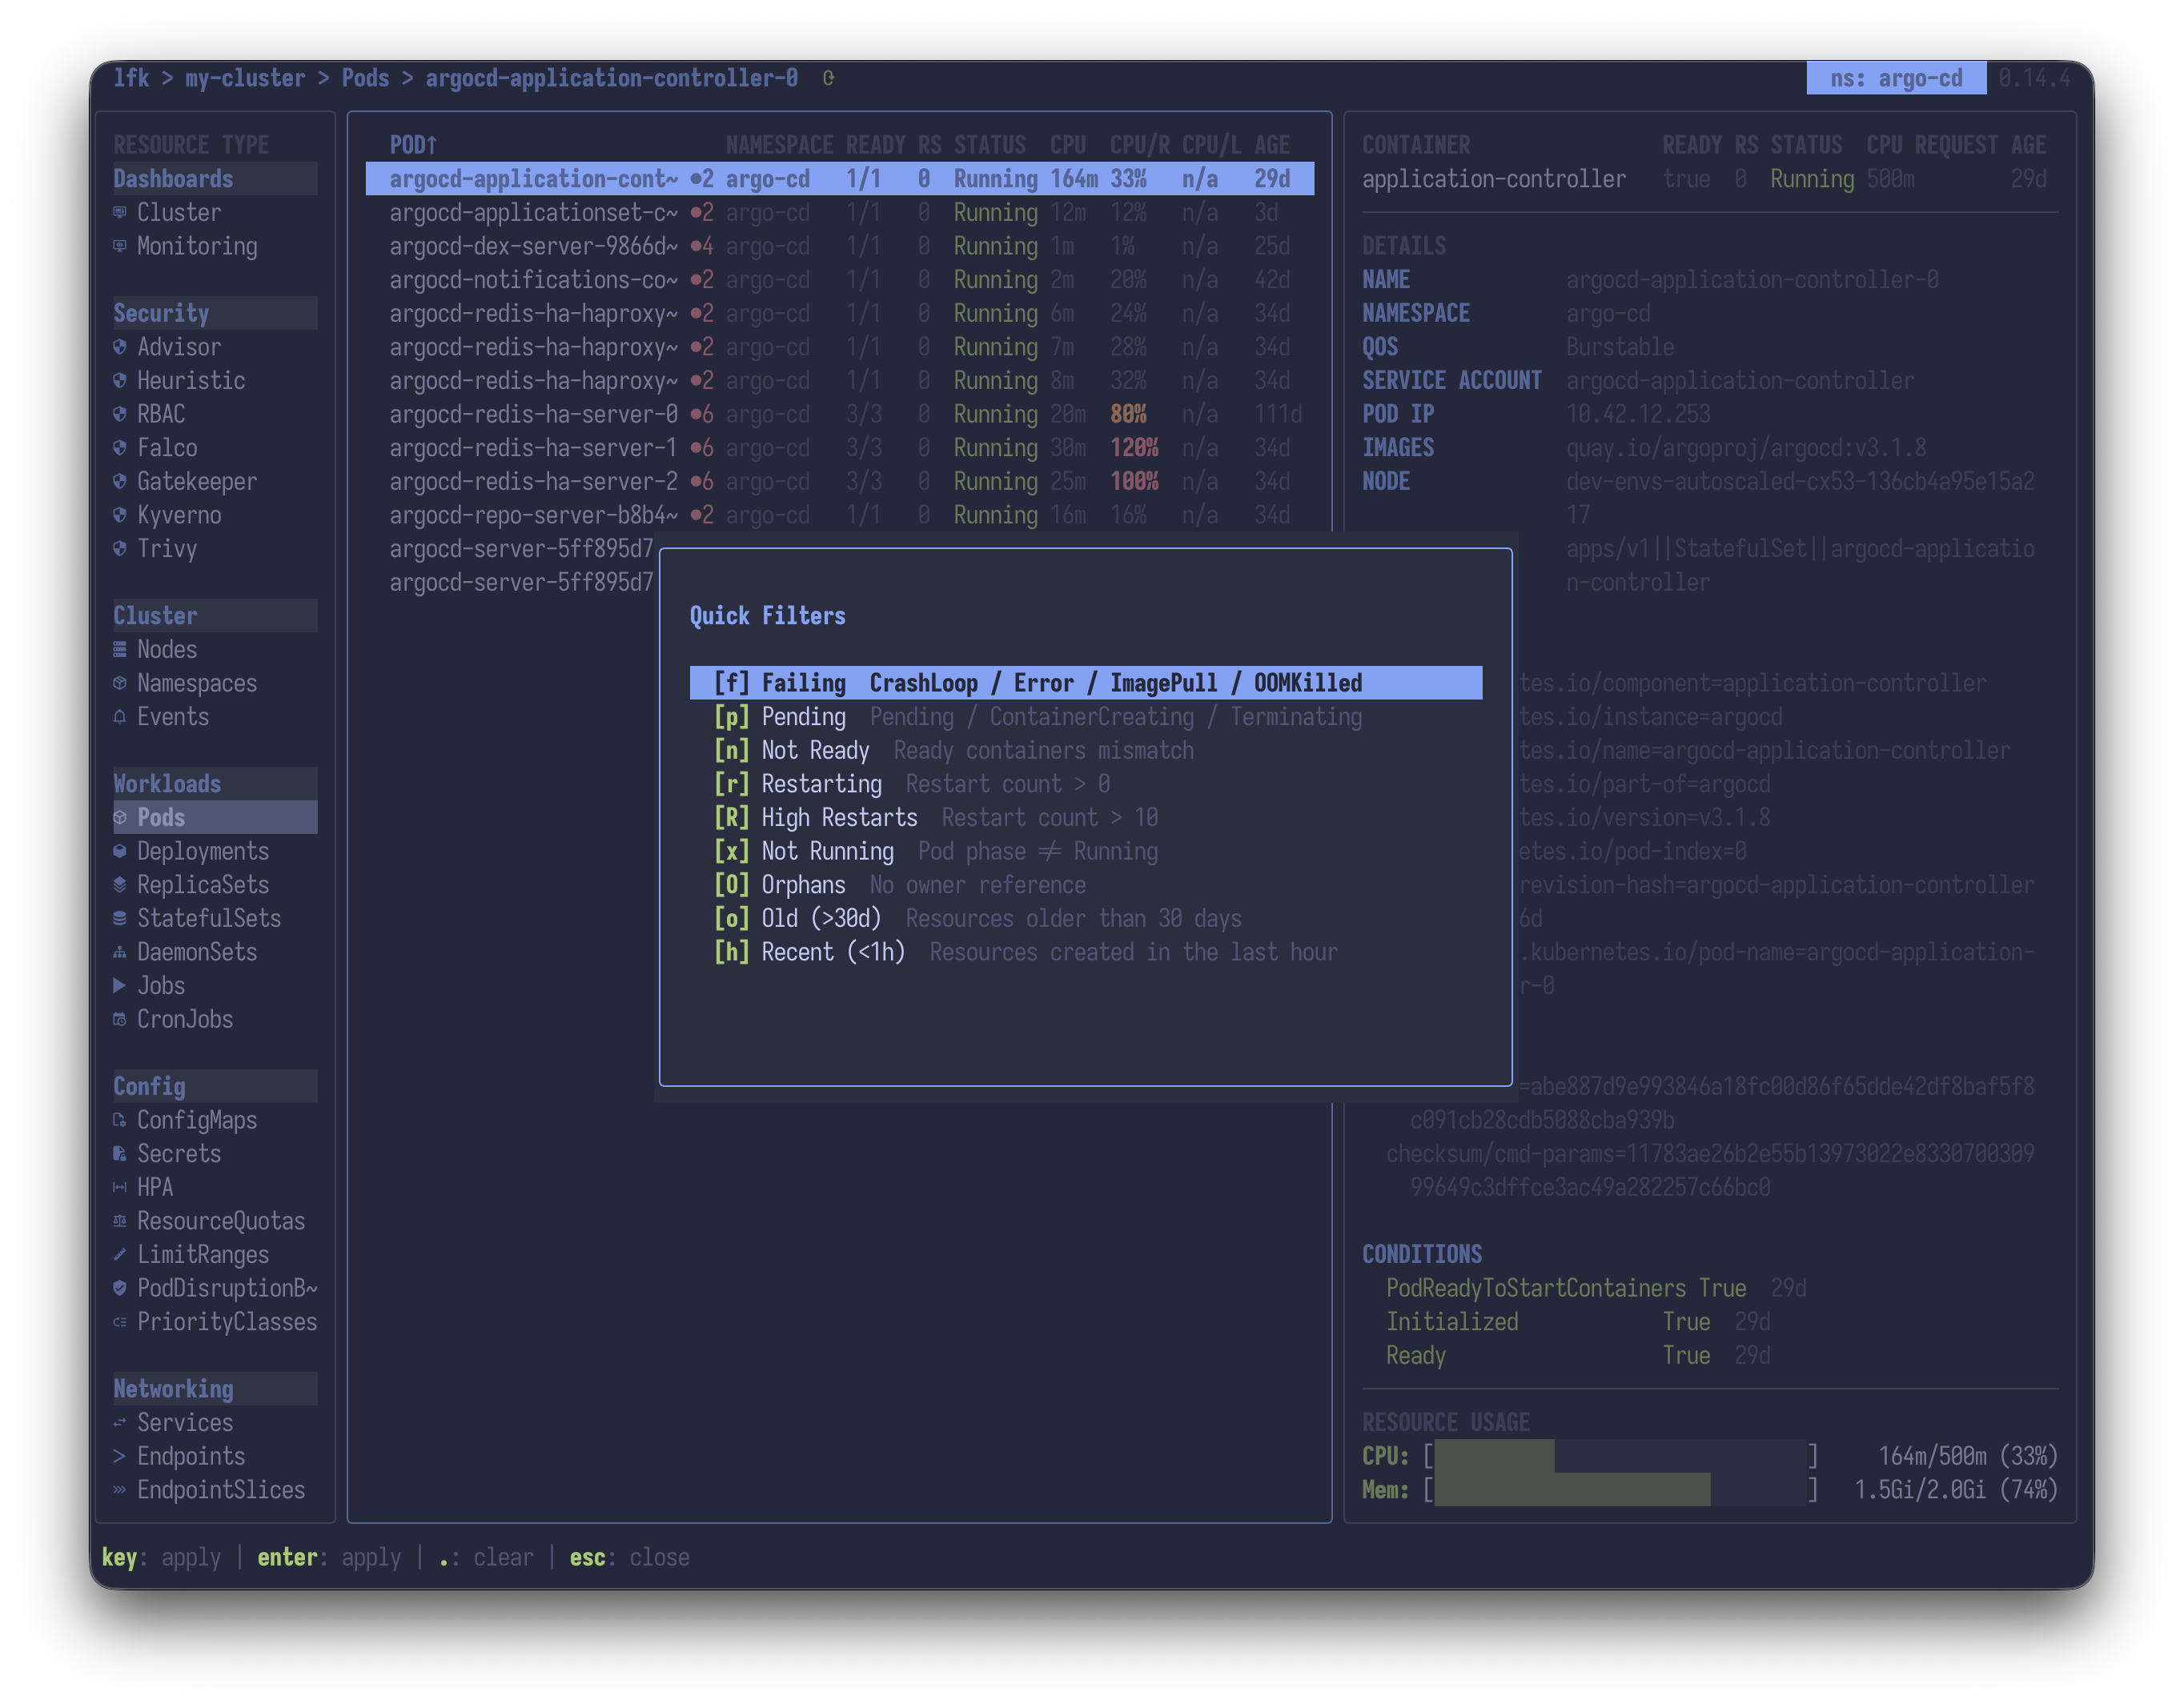Click the LimitRanges pencil icon
This screenshot has height=1708, width=2184.
point(120,1254)
